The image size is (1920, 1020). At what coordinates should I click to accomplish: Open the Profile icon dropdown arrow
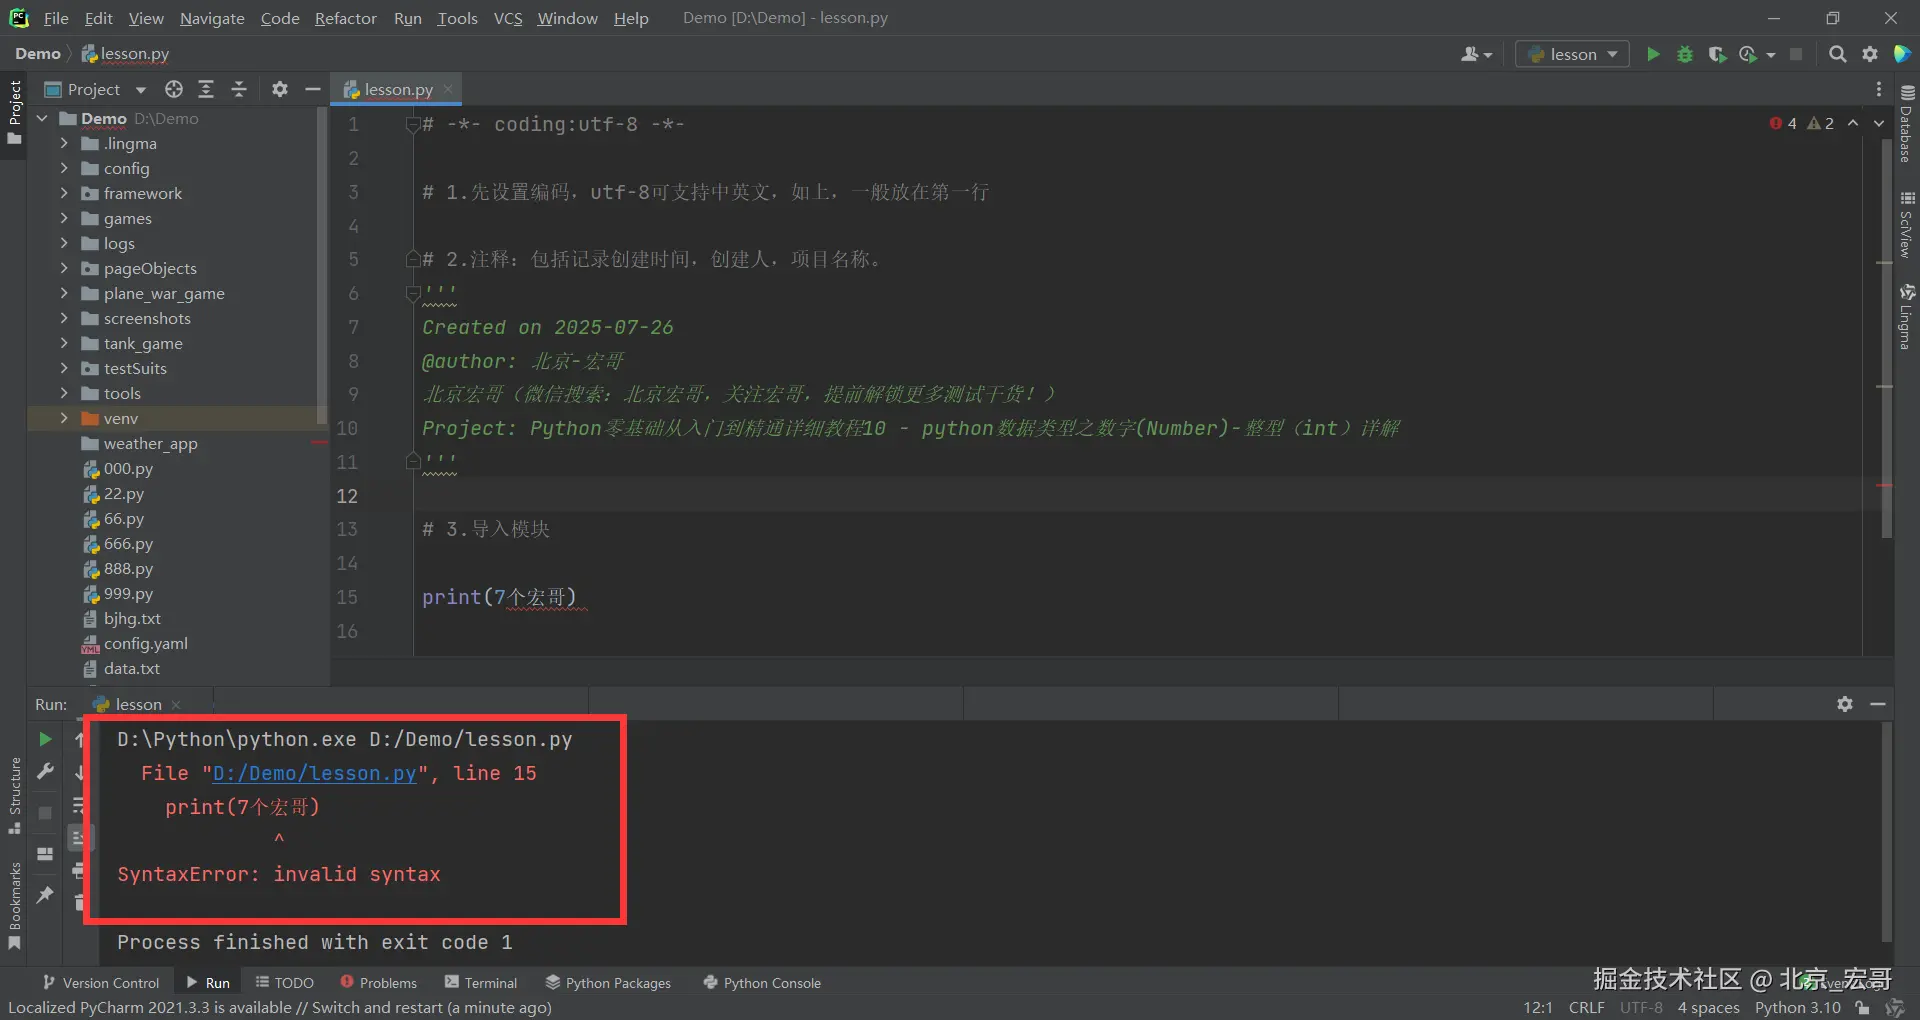click(1771, 55)
